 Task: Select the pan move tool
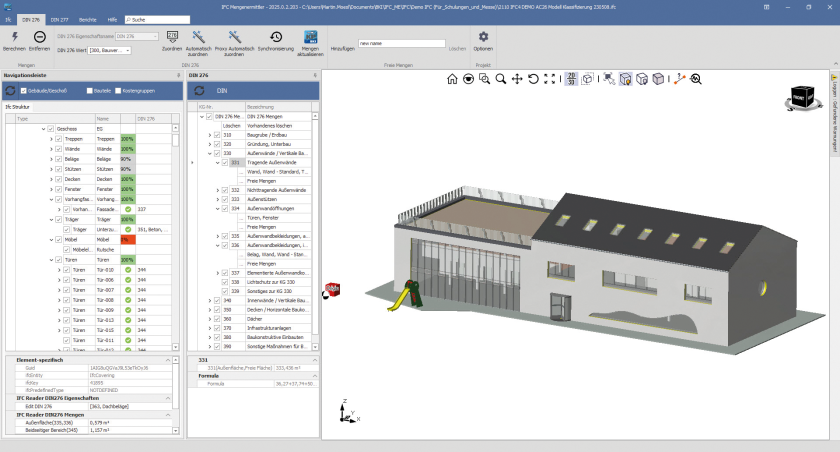[x=517, y=79]
